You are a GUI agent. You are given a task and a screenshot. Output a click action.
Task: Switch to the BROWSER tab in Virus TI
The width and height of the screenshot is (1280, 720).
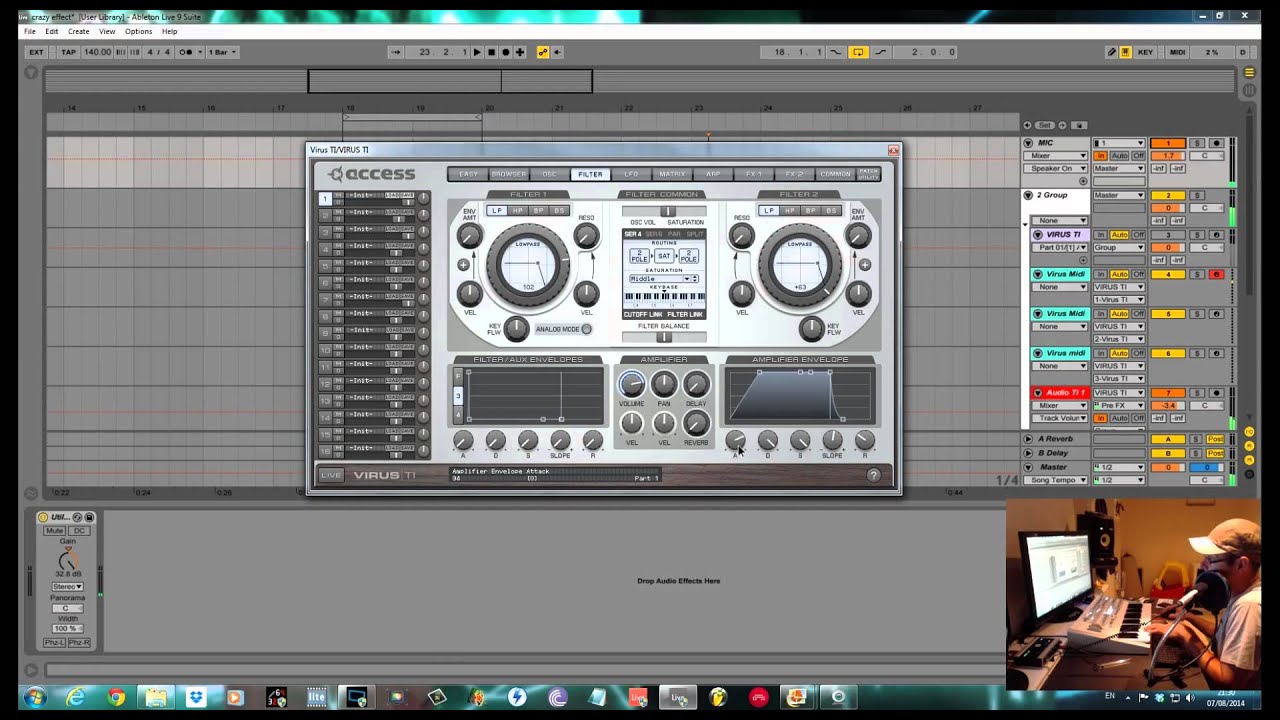pyautogui.click(x=508, y=174)
